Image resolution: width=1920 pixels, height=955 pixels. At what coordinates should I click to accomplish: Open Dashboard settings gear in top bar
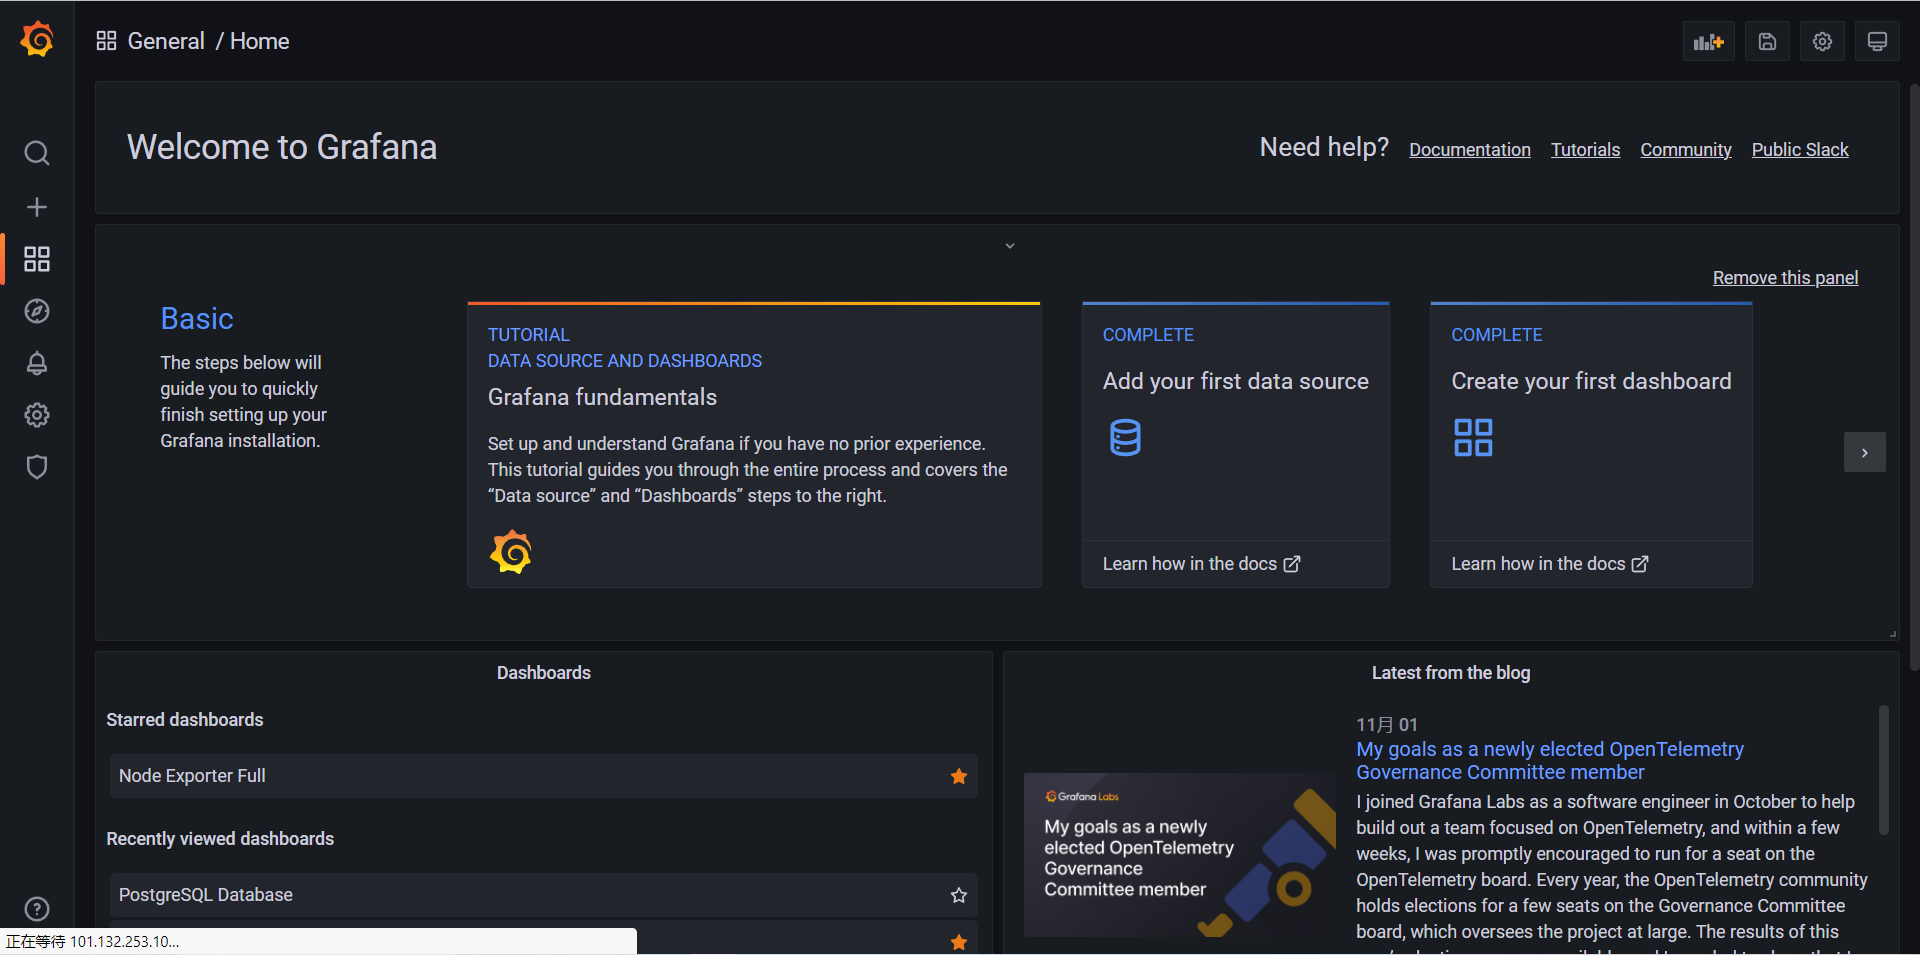pyautogui.click(x=1822, y=42)
